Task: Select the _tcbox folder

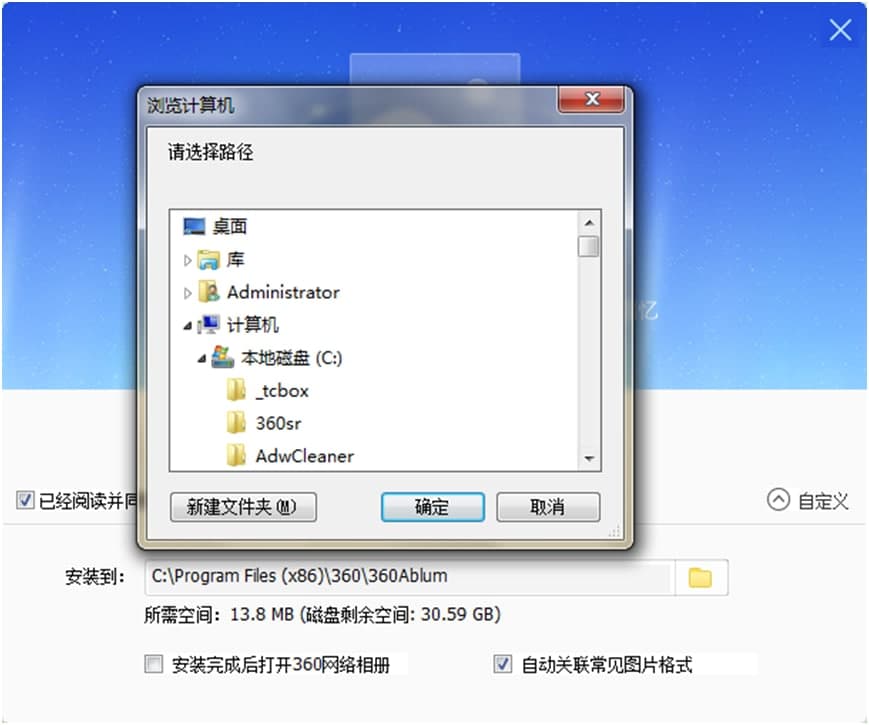Action: (268, 390)
